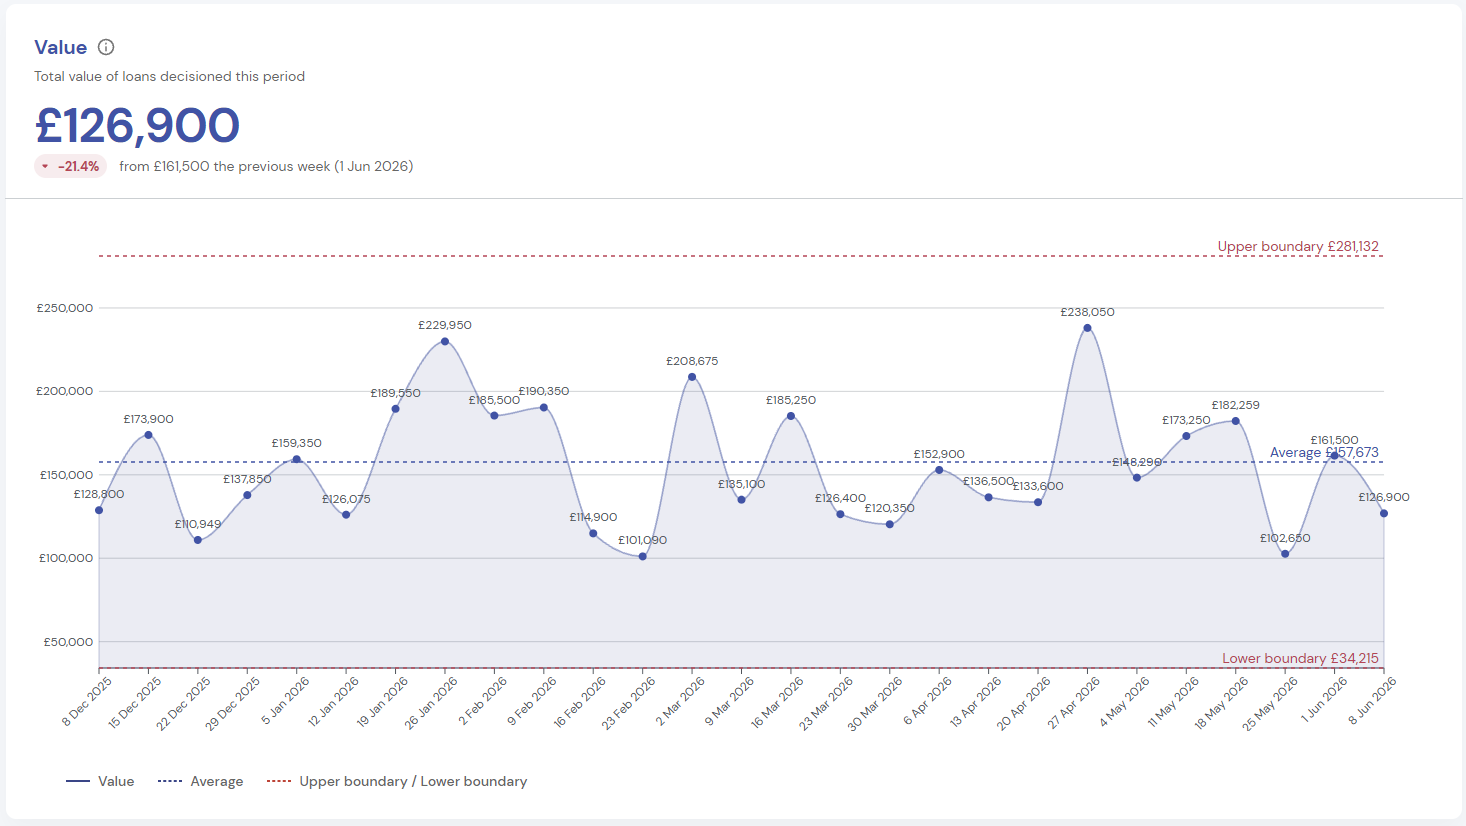Image resolution: width=1466 pixels, height=826 pixels.
Task: Select the £185,250 data point
Action: click(791, 416)
